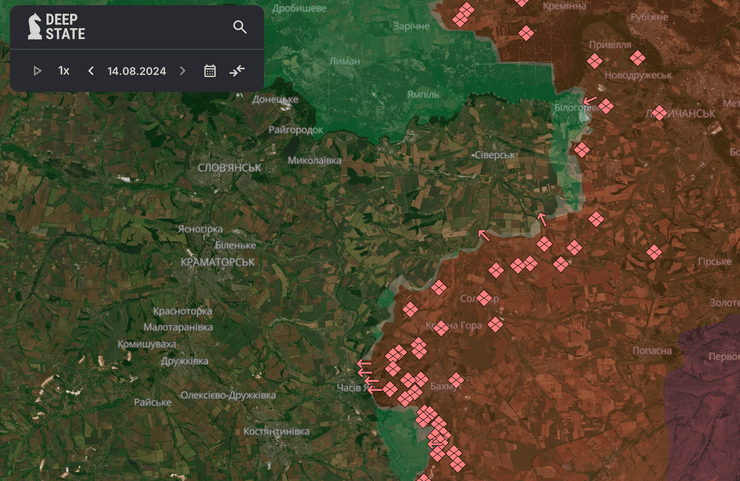Change the 1x playback speed
740x481 pixels.
pos(64,71)
